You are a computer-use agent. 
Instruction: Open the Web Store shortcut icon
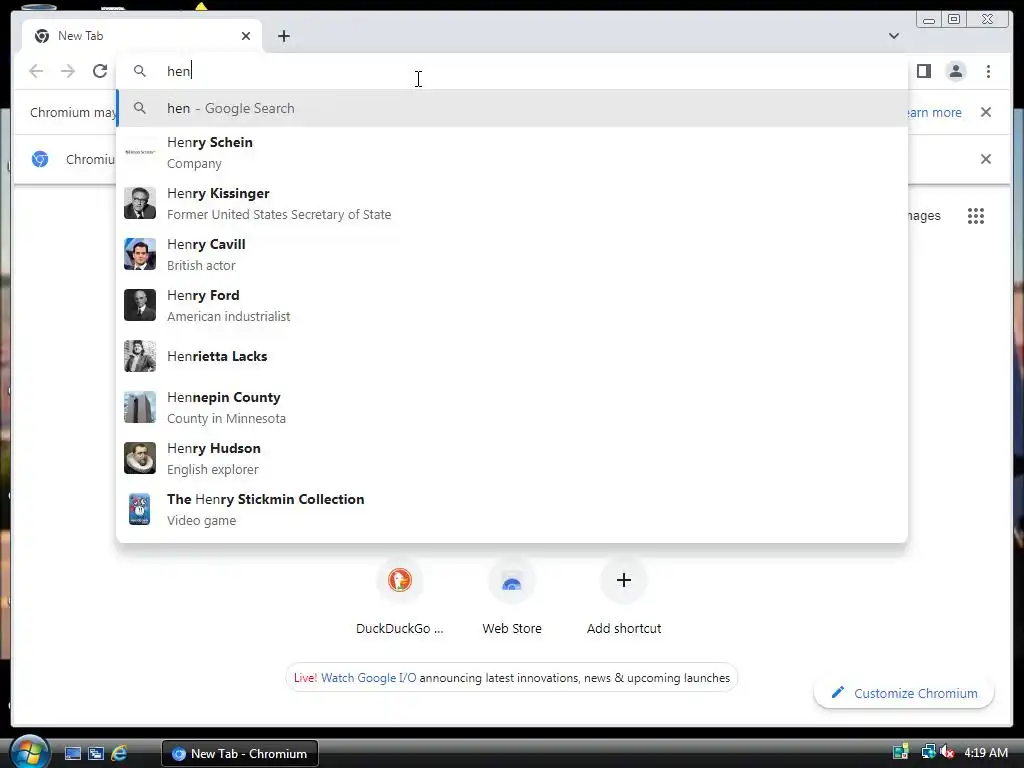(x=512, y=580)
